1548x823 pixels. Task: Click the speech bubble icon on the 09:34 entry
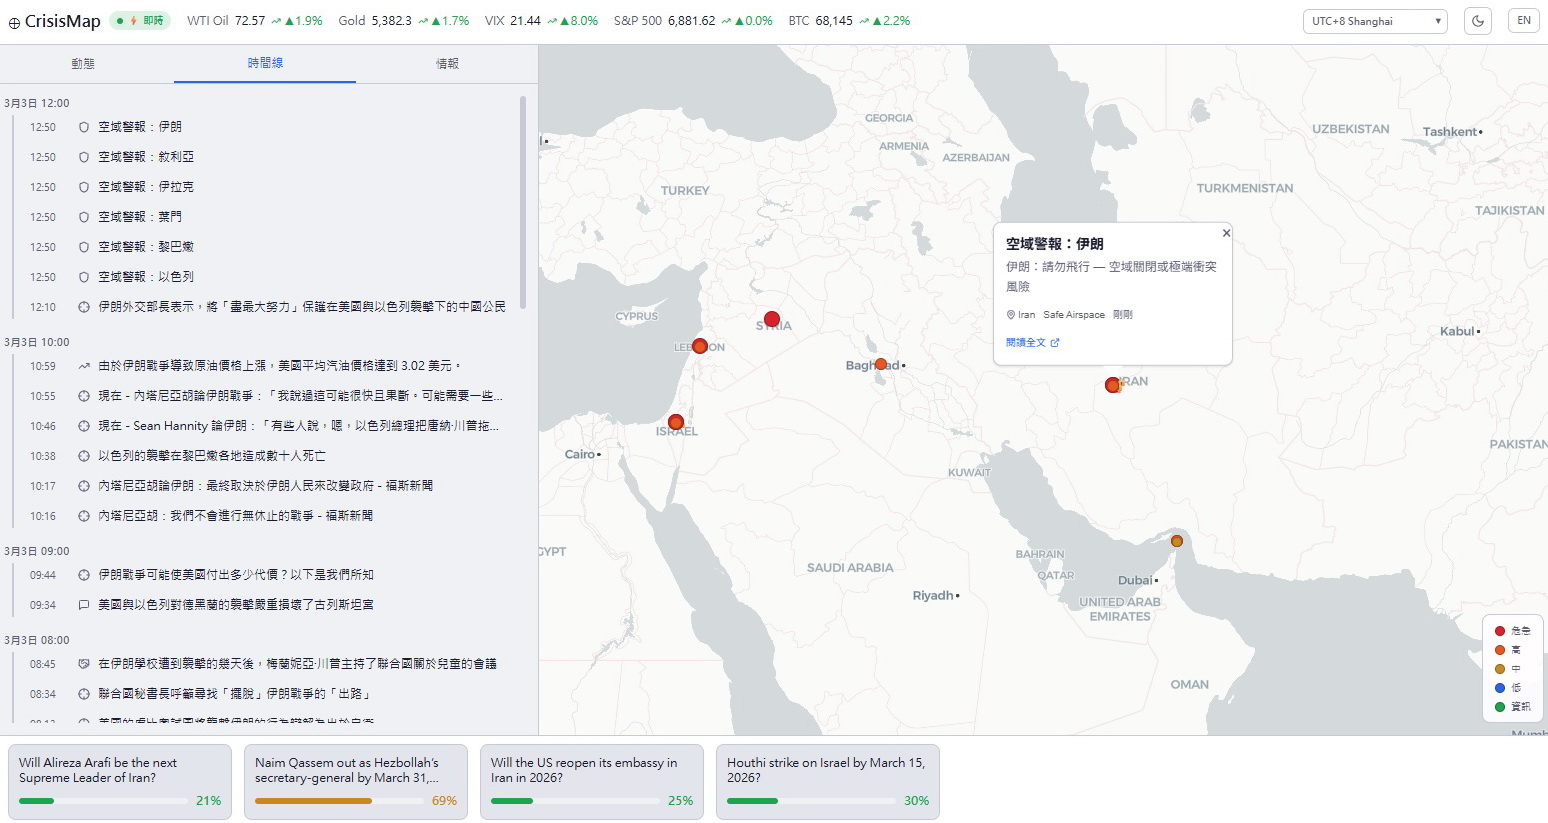pos(84,605)
